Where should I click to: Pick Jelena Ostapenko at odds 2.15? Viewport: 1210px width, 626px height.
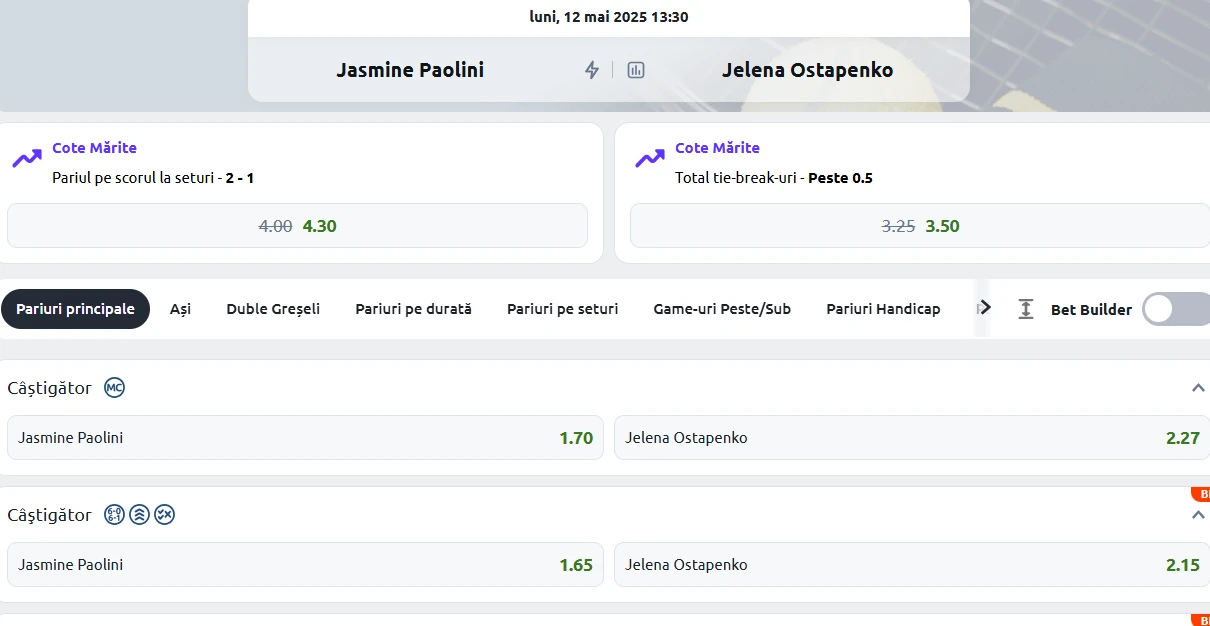(x=912, y=565)
